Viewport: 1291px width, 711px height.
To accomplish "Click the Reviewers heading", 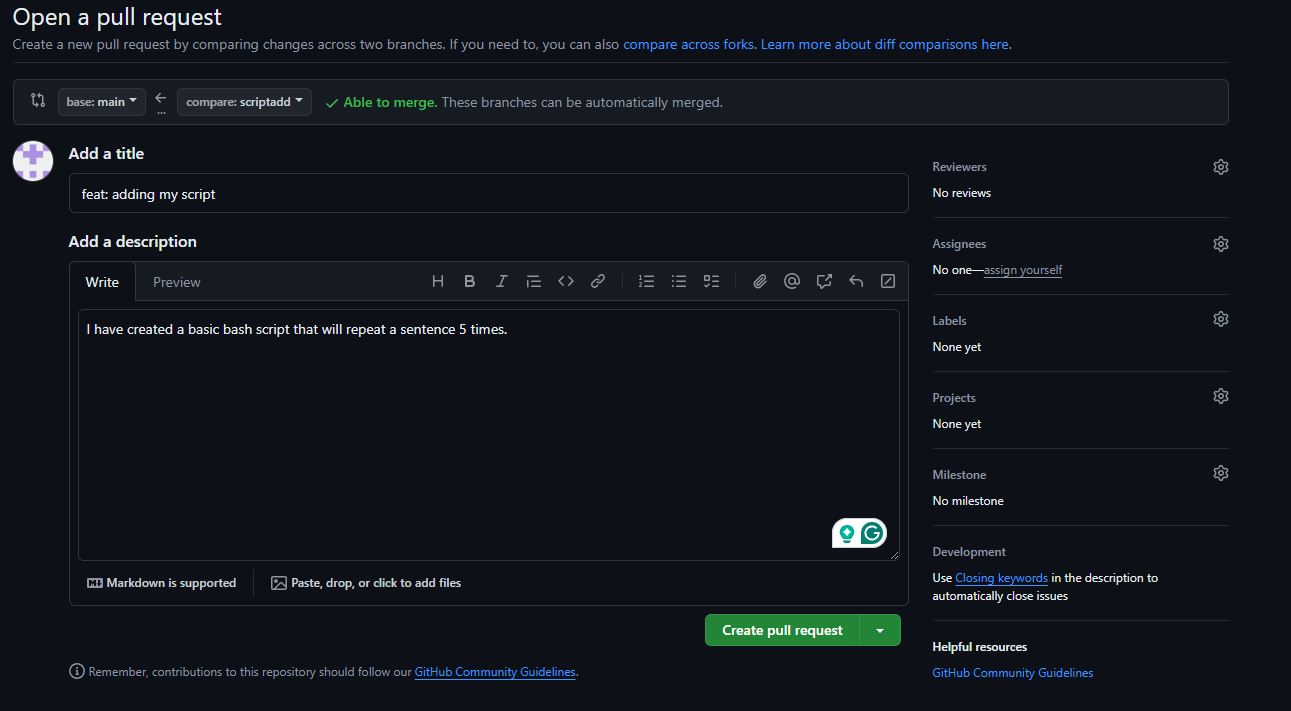I will (x=959, y=167).
